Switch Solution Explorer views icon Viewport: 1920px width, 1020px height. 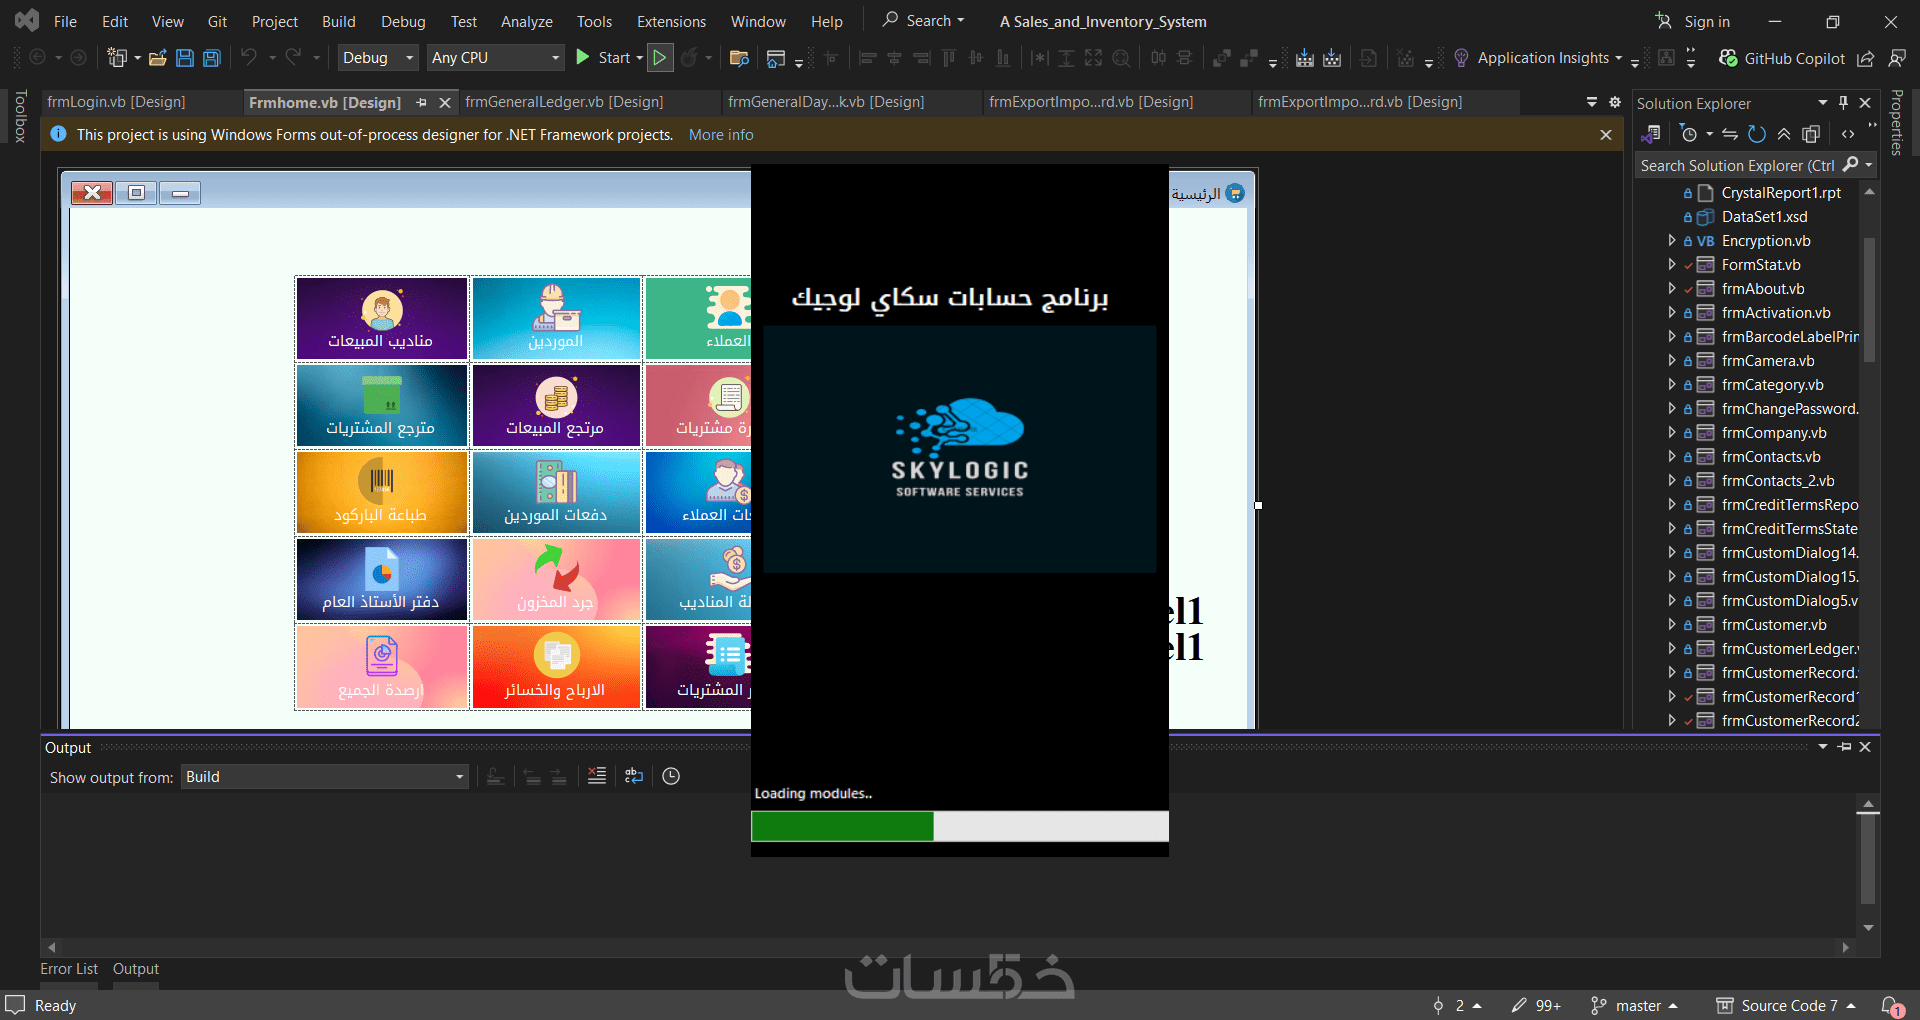(x=1651, y=134)
